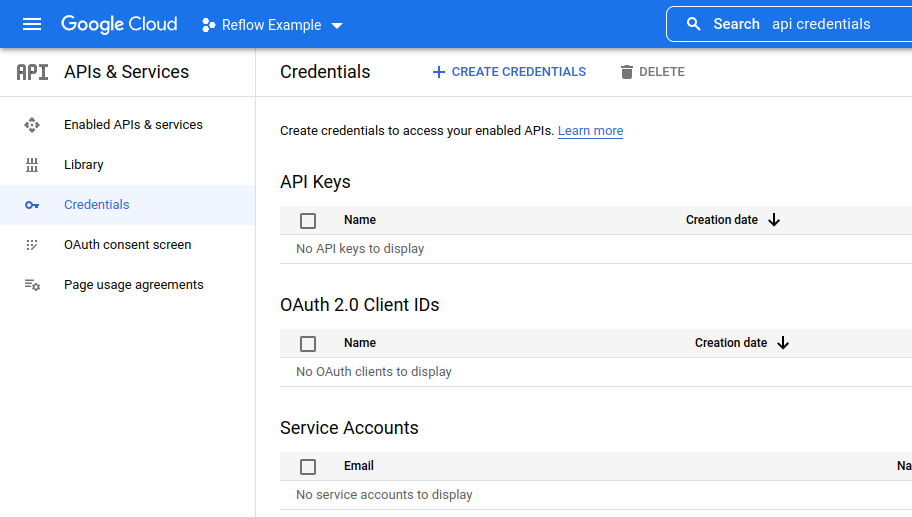Click the Credentials page title
This screenshot has width=912, height=517.
pyautogui.click(x=325, y=72)
